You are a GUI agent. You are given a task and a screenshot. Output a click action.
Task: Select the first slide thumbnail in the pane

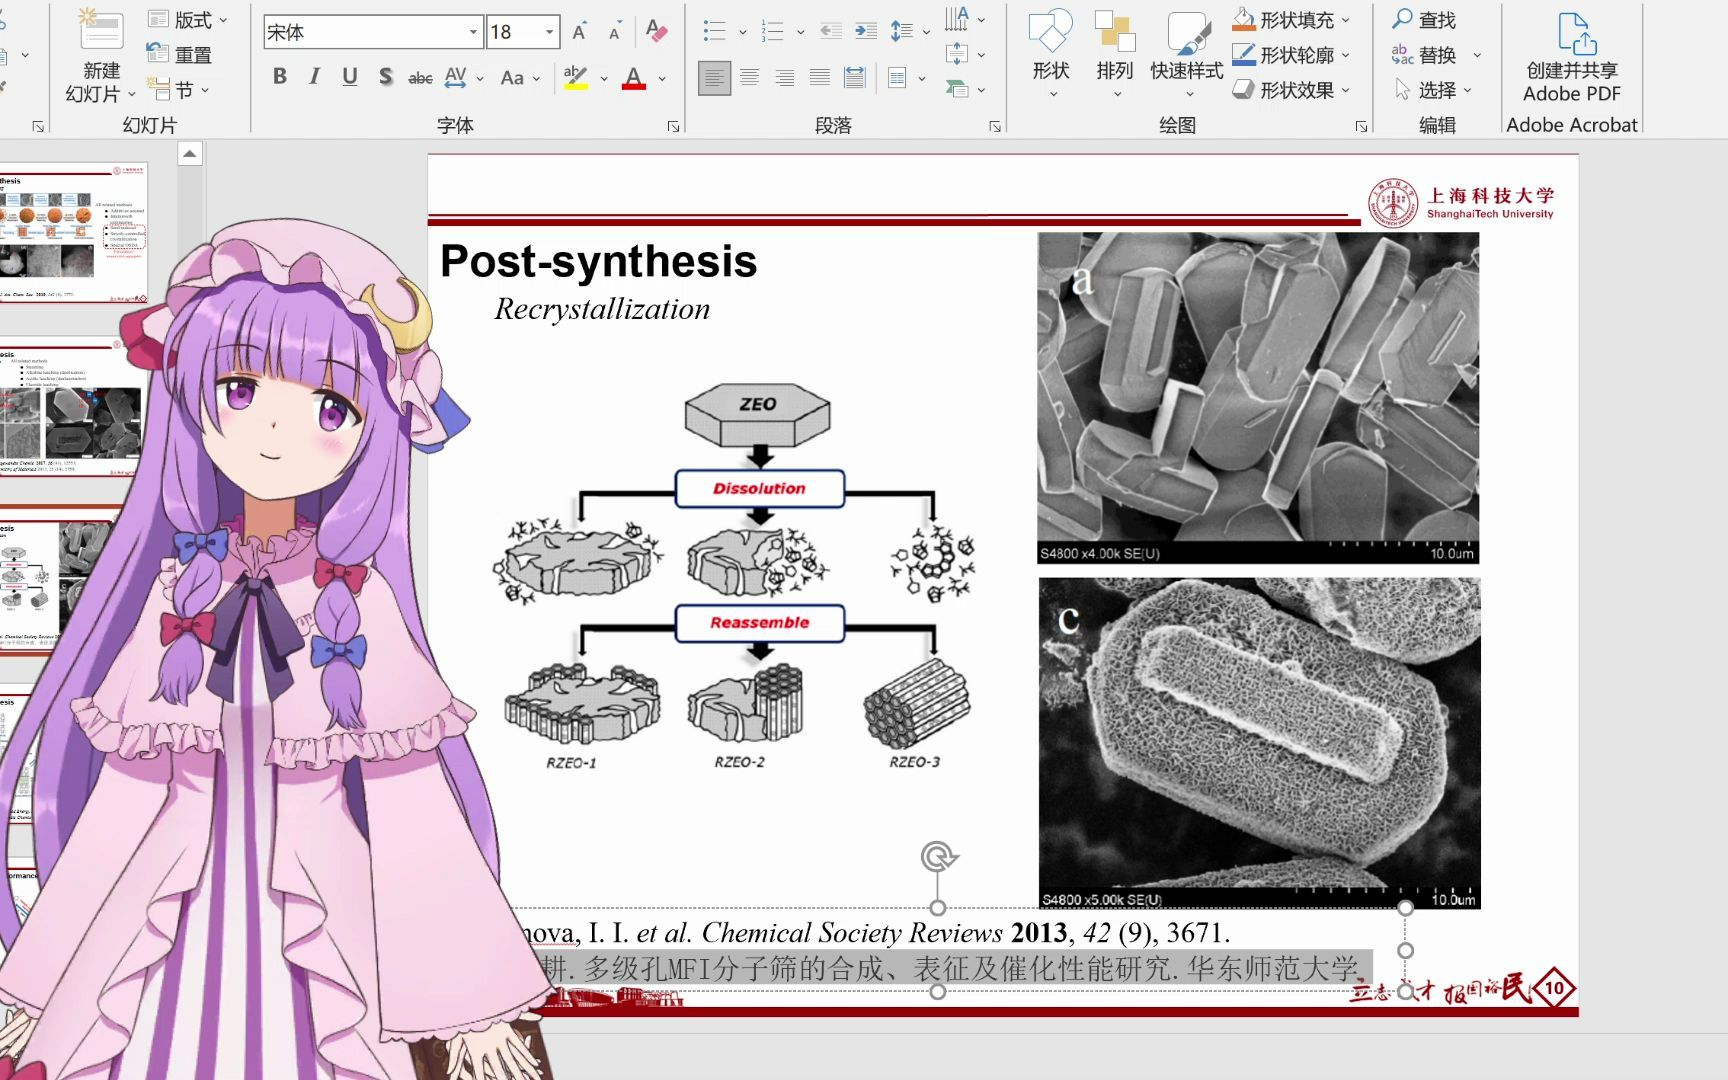[75, 232]
